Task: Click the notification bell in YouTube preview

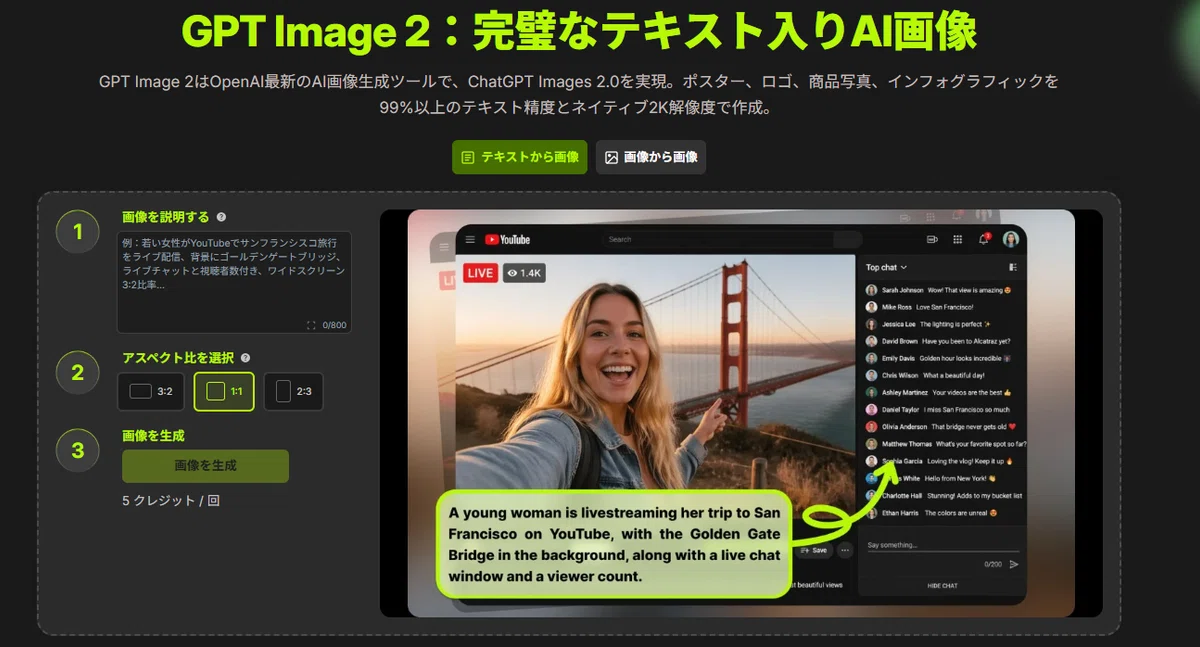Action: (x=983, y=239)
